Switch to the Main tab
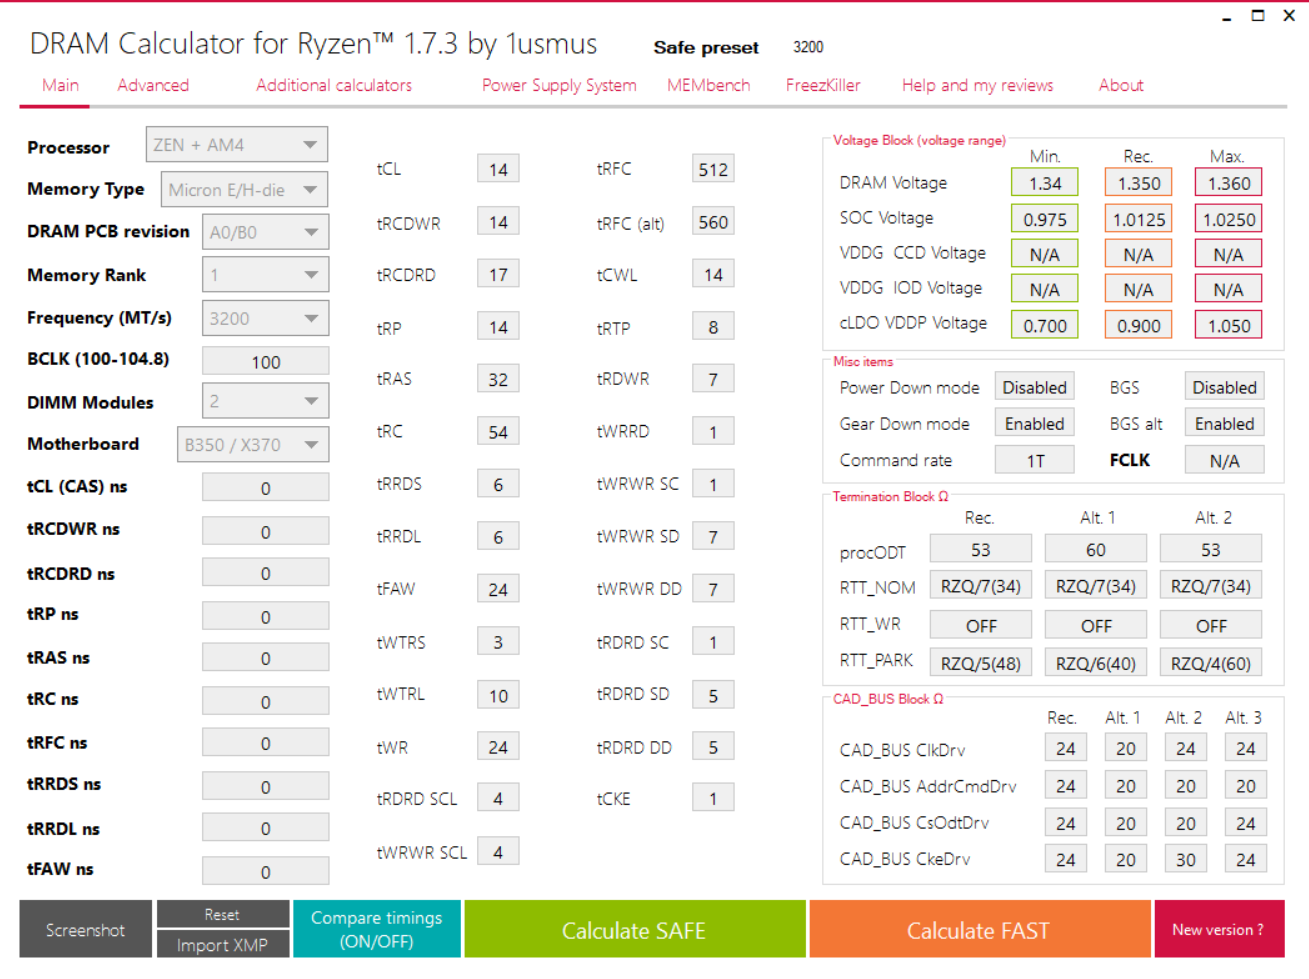 tap(60, 86)
